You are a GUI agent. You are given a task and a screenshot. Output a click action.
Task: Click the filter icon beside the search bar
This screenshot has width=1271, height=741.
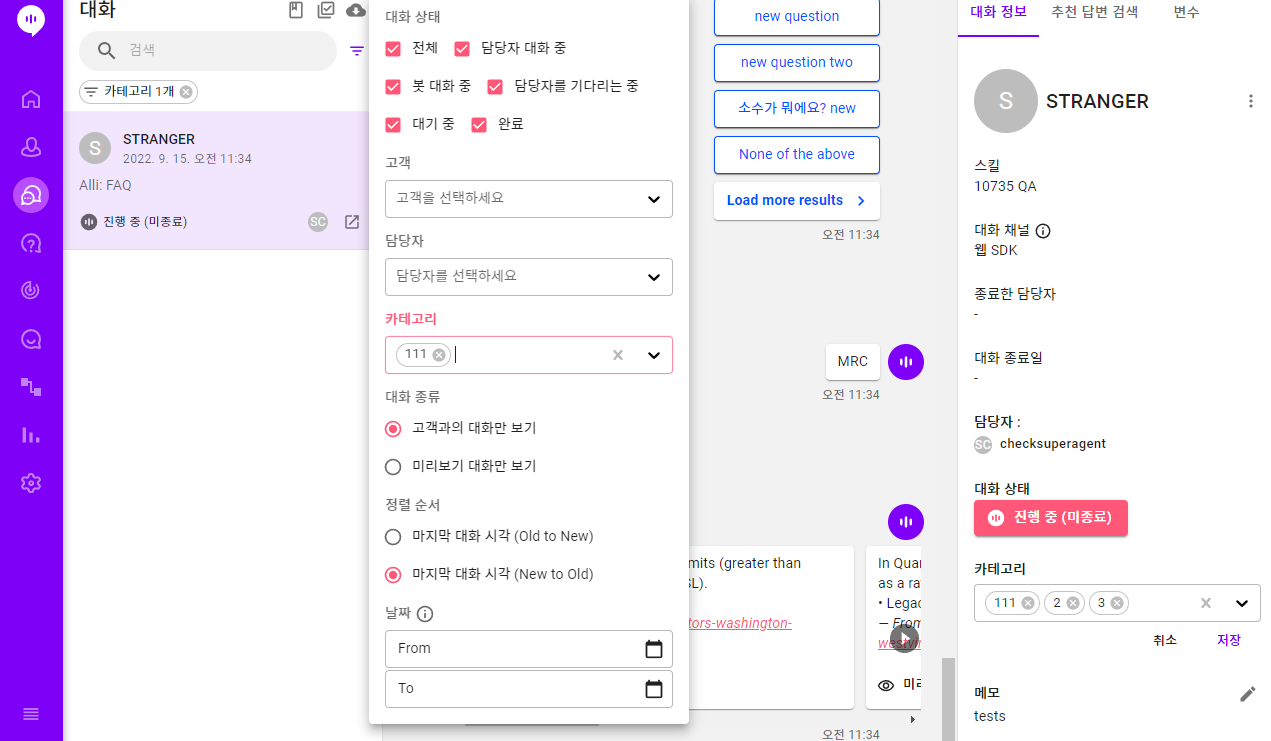point(357,51)
